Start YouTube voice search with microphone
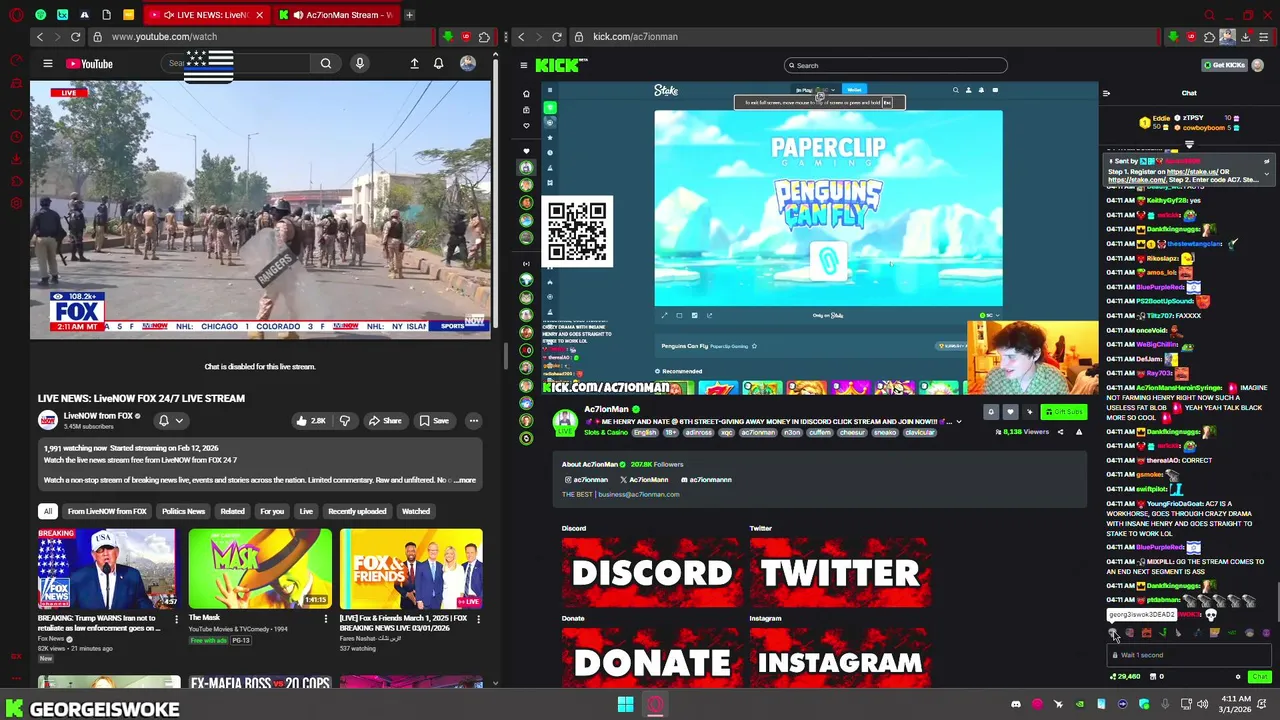Screen dimensions: 1280x720 click(x=360, y=64)
